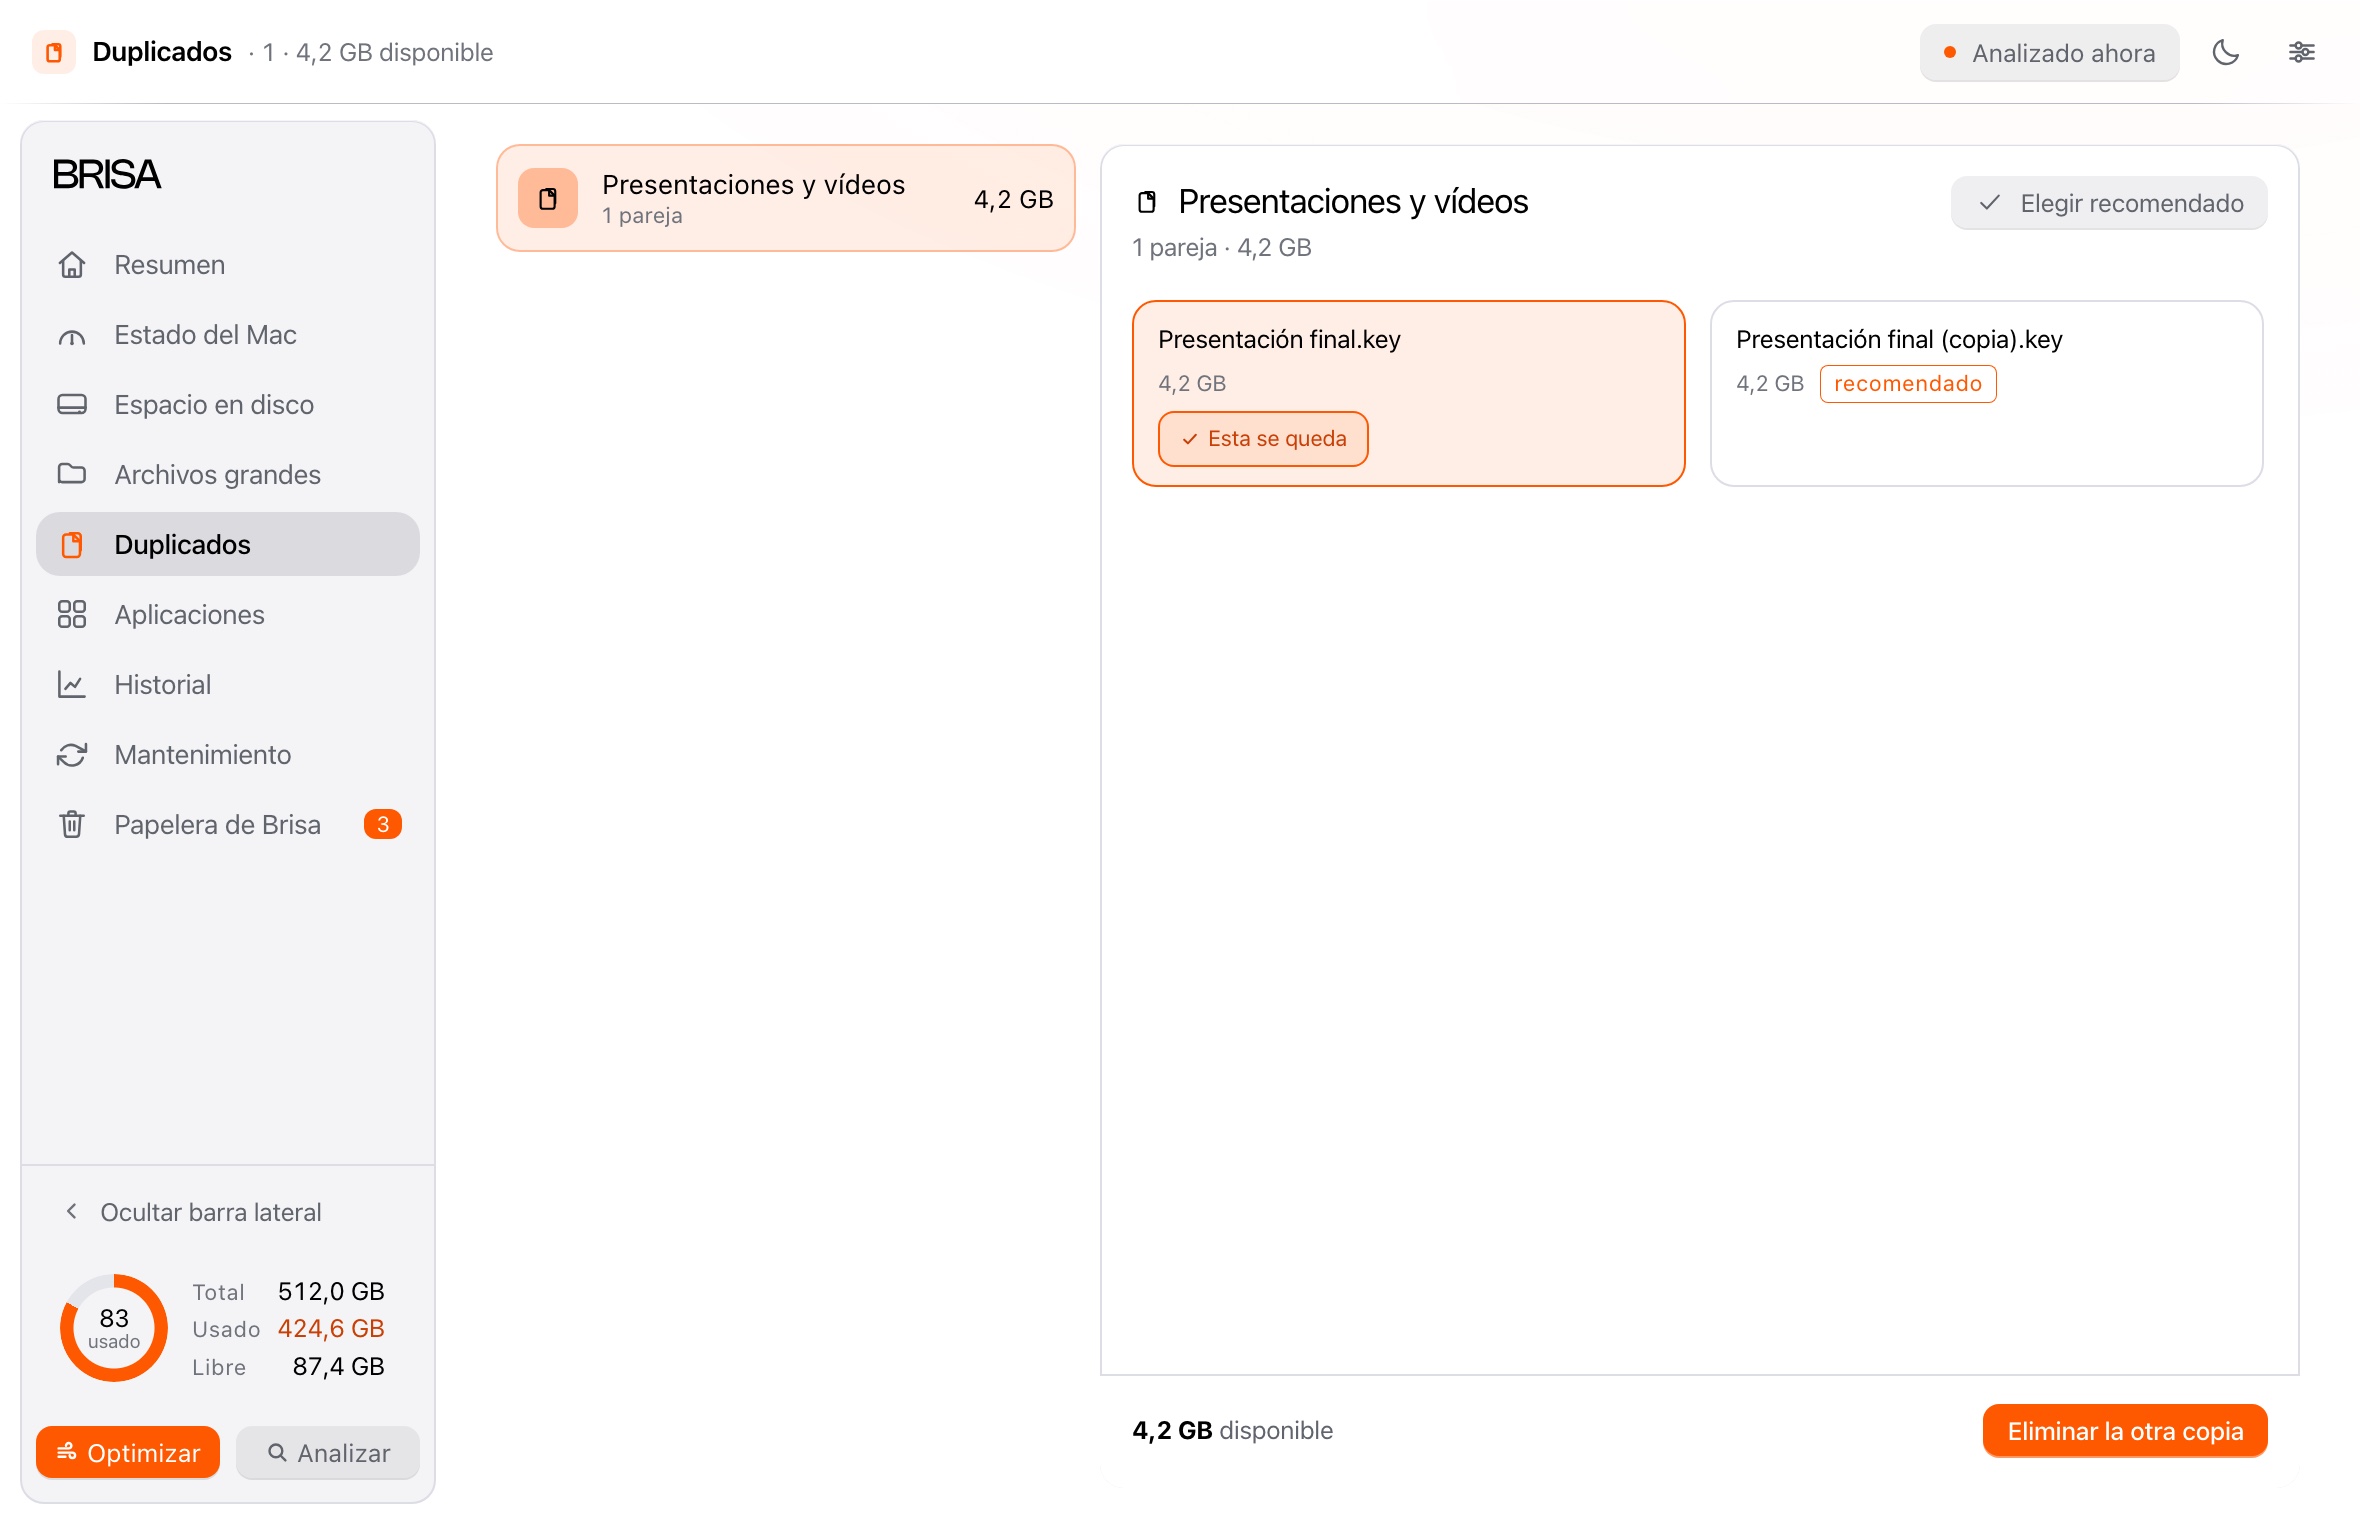Click the 83 usado disk usage ring
The height and width of the screenshot is (1520, 2360).
click(x=114, y=1328)
